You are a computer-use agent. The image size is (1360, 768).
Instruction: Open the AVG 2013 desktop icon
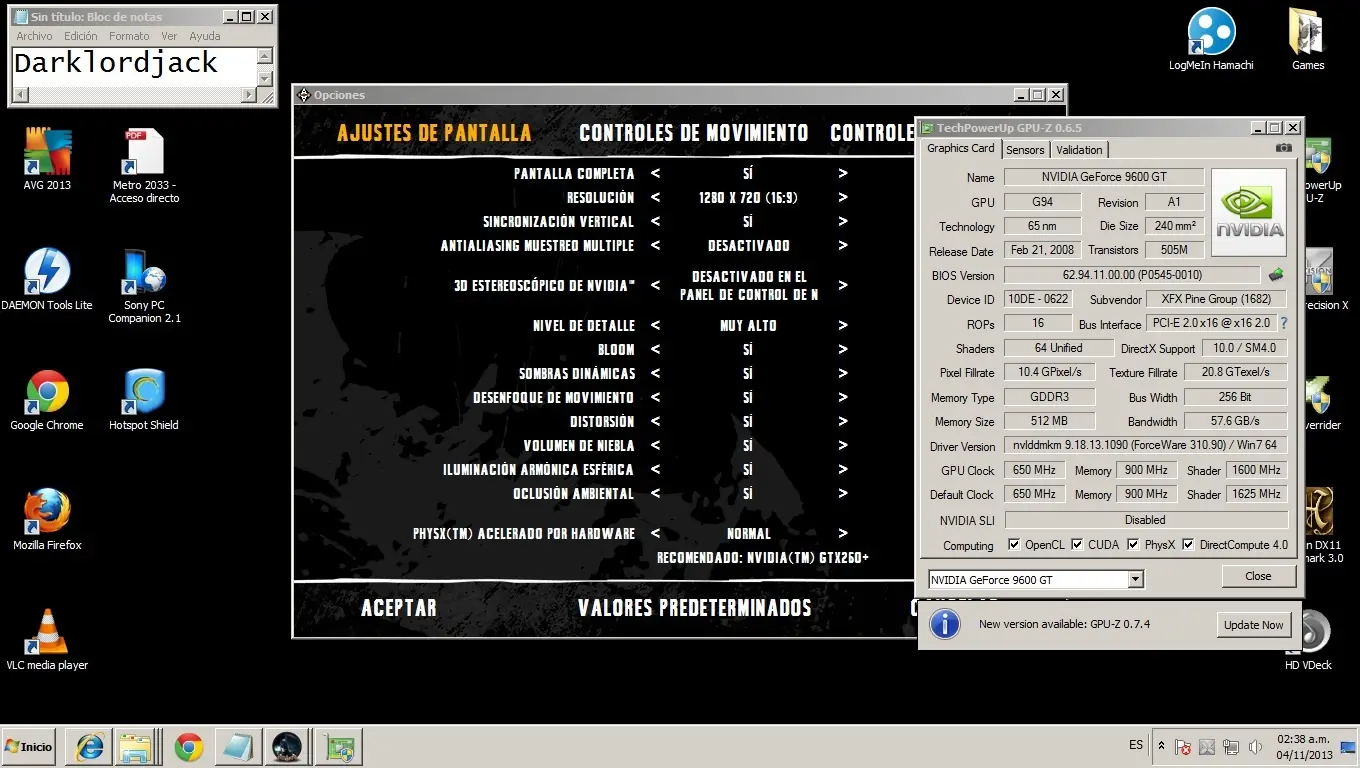coord(48,152)
